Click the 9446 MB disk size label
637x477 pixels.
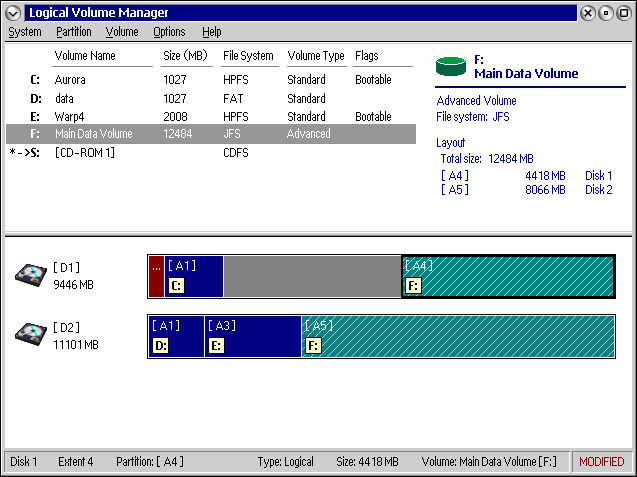coord(74,284)
